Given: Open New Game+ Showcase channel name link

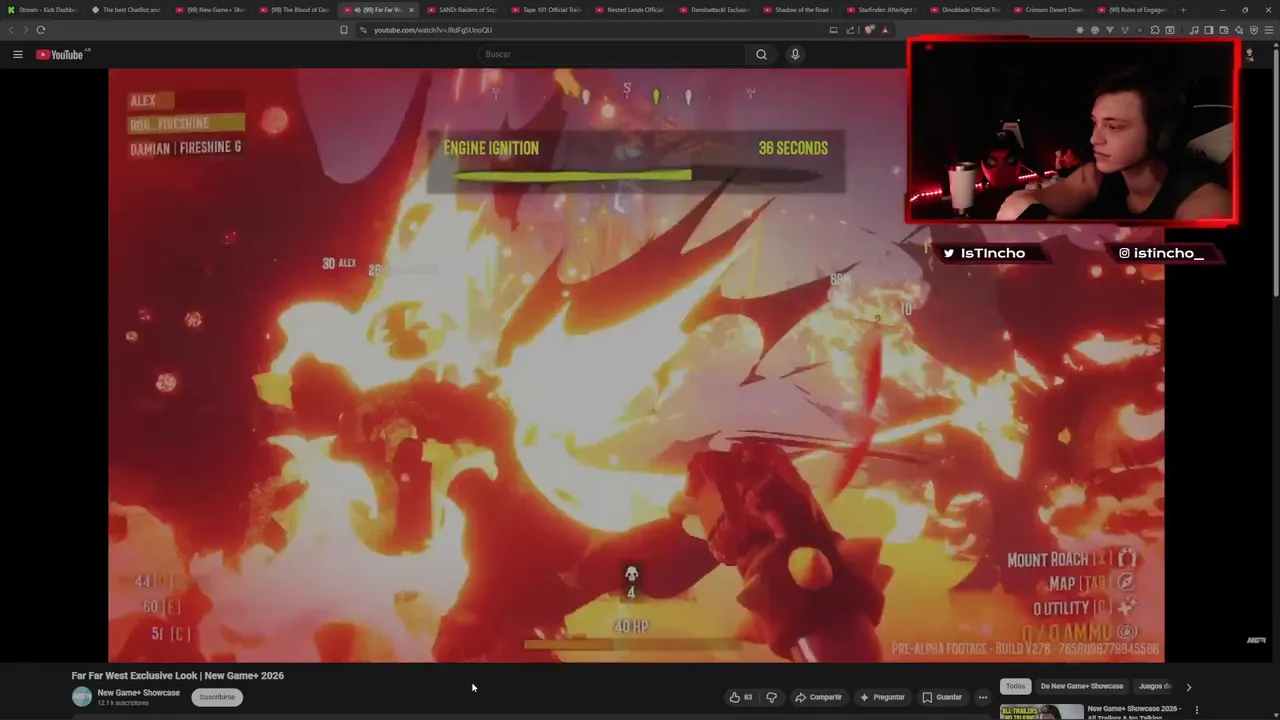Looking at the screenshot, I should (139, 693).
